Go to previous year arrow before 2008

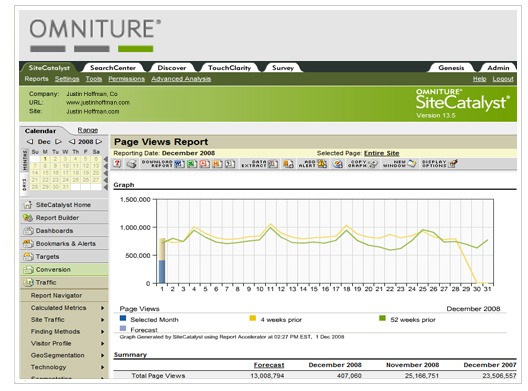(72, 142)
